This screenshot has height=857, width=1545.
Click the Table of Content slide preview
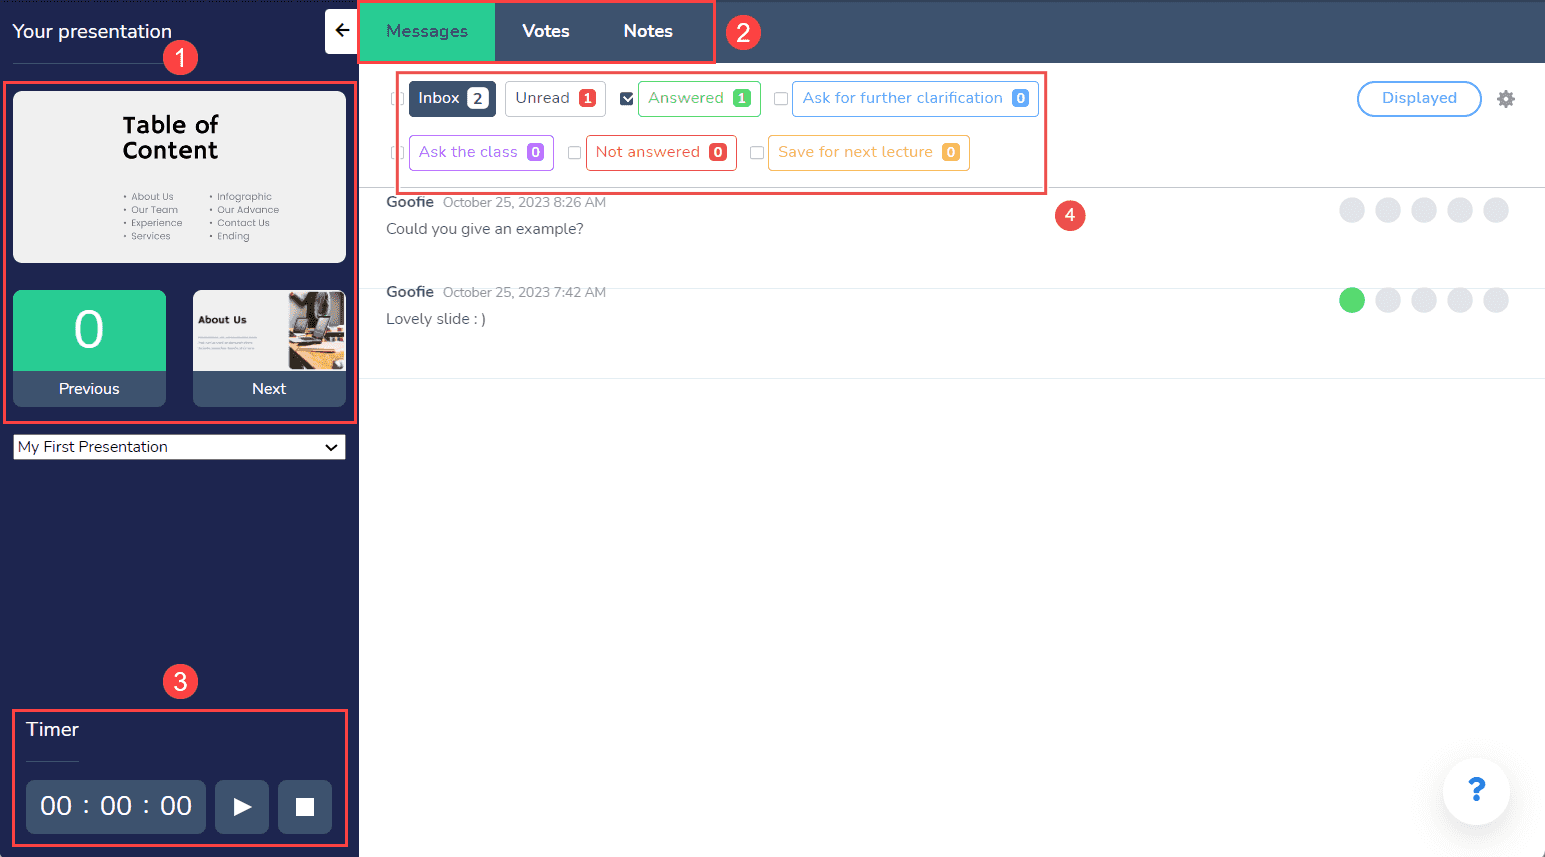(179, 177)
